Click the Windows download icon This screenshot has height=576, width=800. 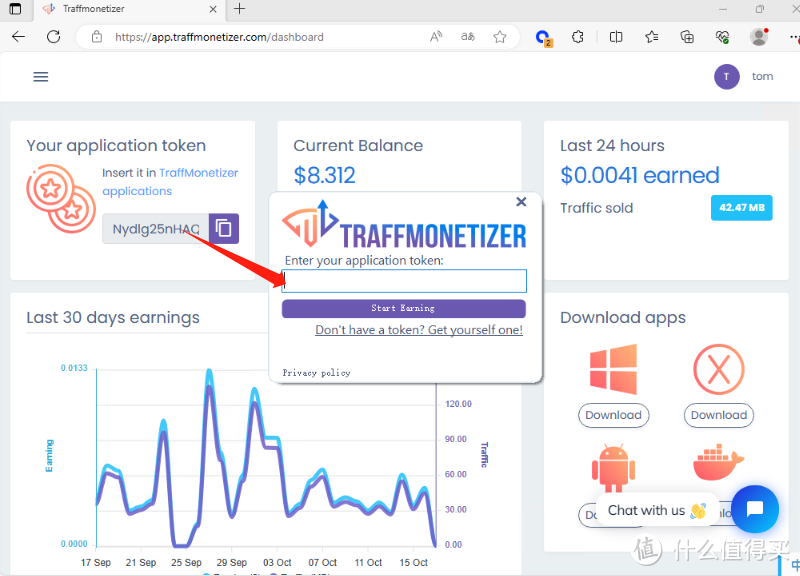pos(613,370)
